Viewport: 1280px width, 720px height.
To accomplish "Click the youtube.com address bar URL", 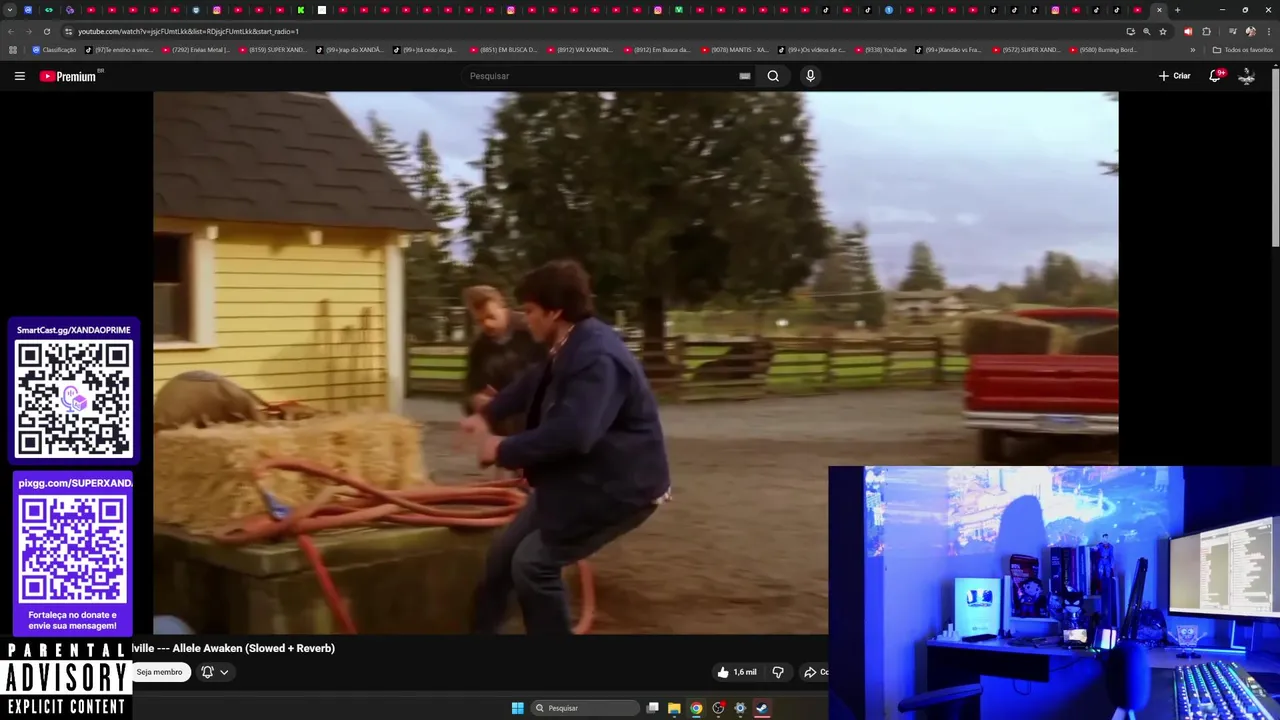I will pyautogui.click(x=188, y=31).
